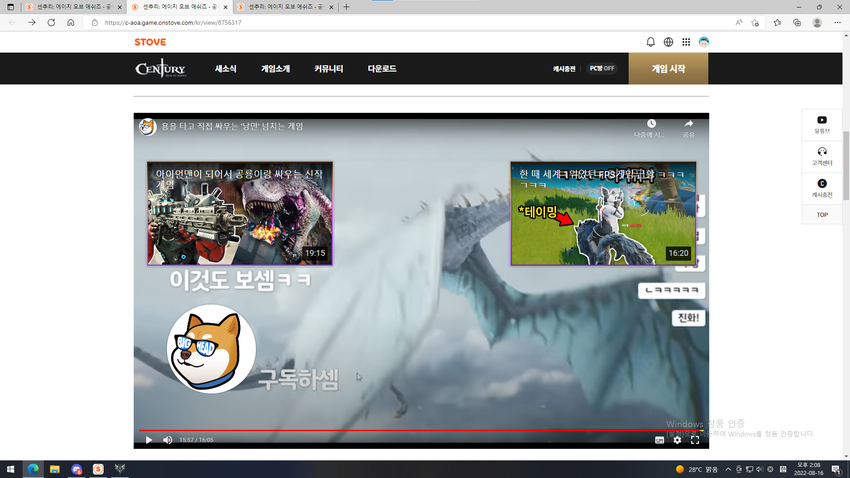This screenshot has width=850, height=478.
Task: Enter video fullscreen mode
Action: coord(695,440)
